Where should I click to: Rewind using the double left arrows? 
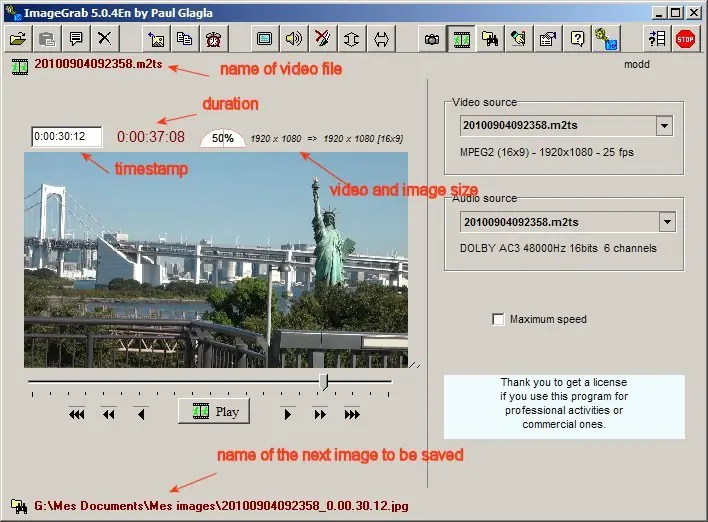tap(108, 414)
